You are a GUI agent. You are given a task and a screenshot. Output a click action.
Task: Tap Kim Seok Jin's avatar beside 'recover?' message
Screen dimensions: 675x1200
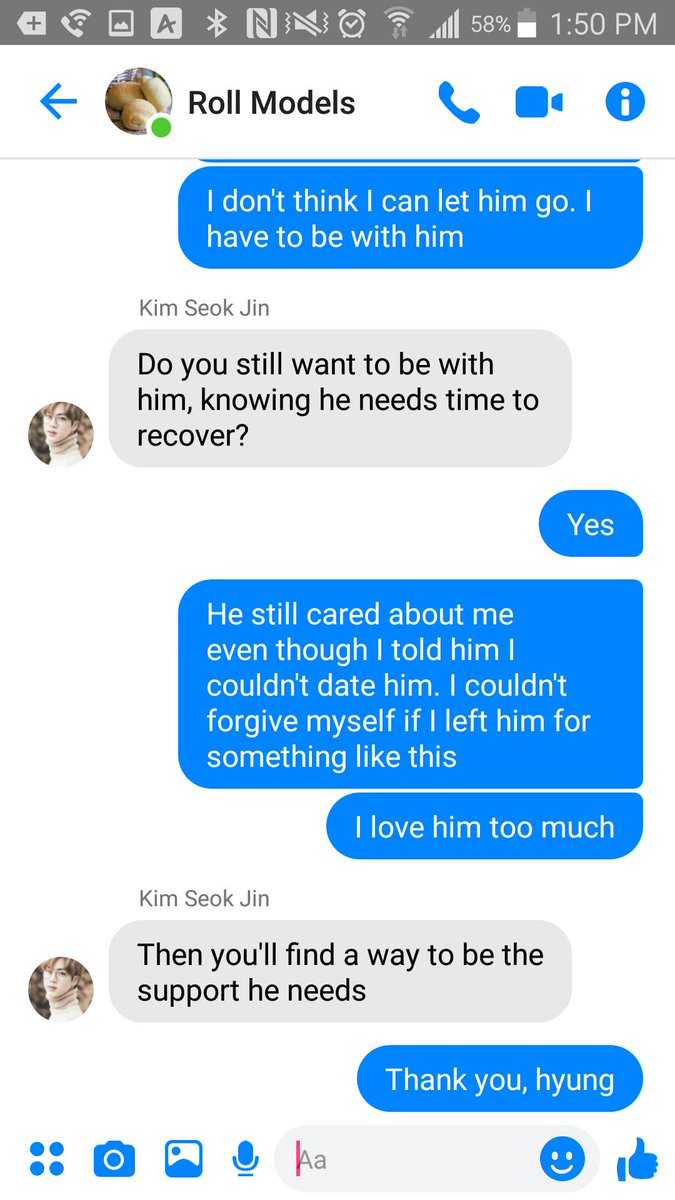(x=60, y=434)
